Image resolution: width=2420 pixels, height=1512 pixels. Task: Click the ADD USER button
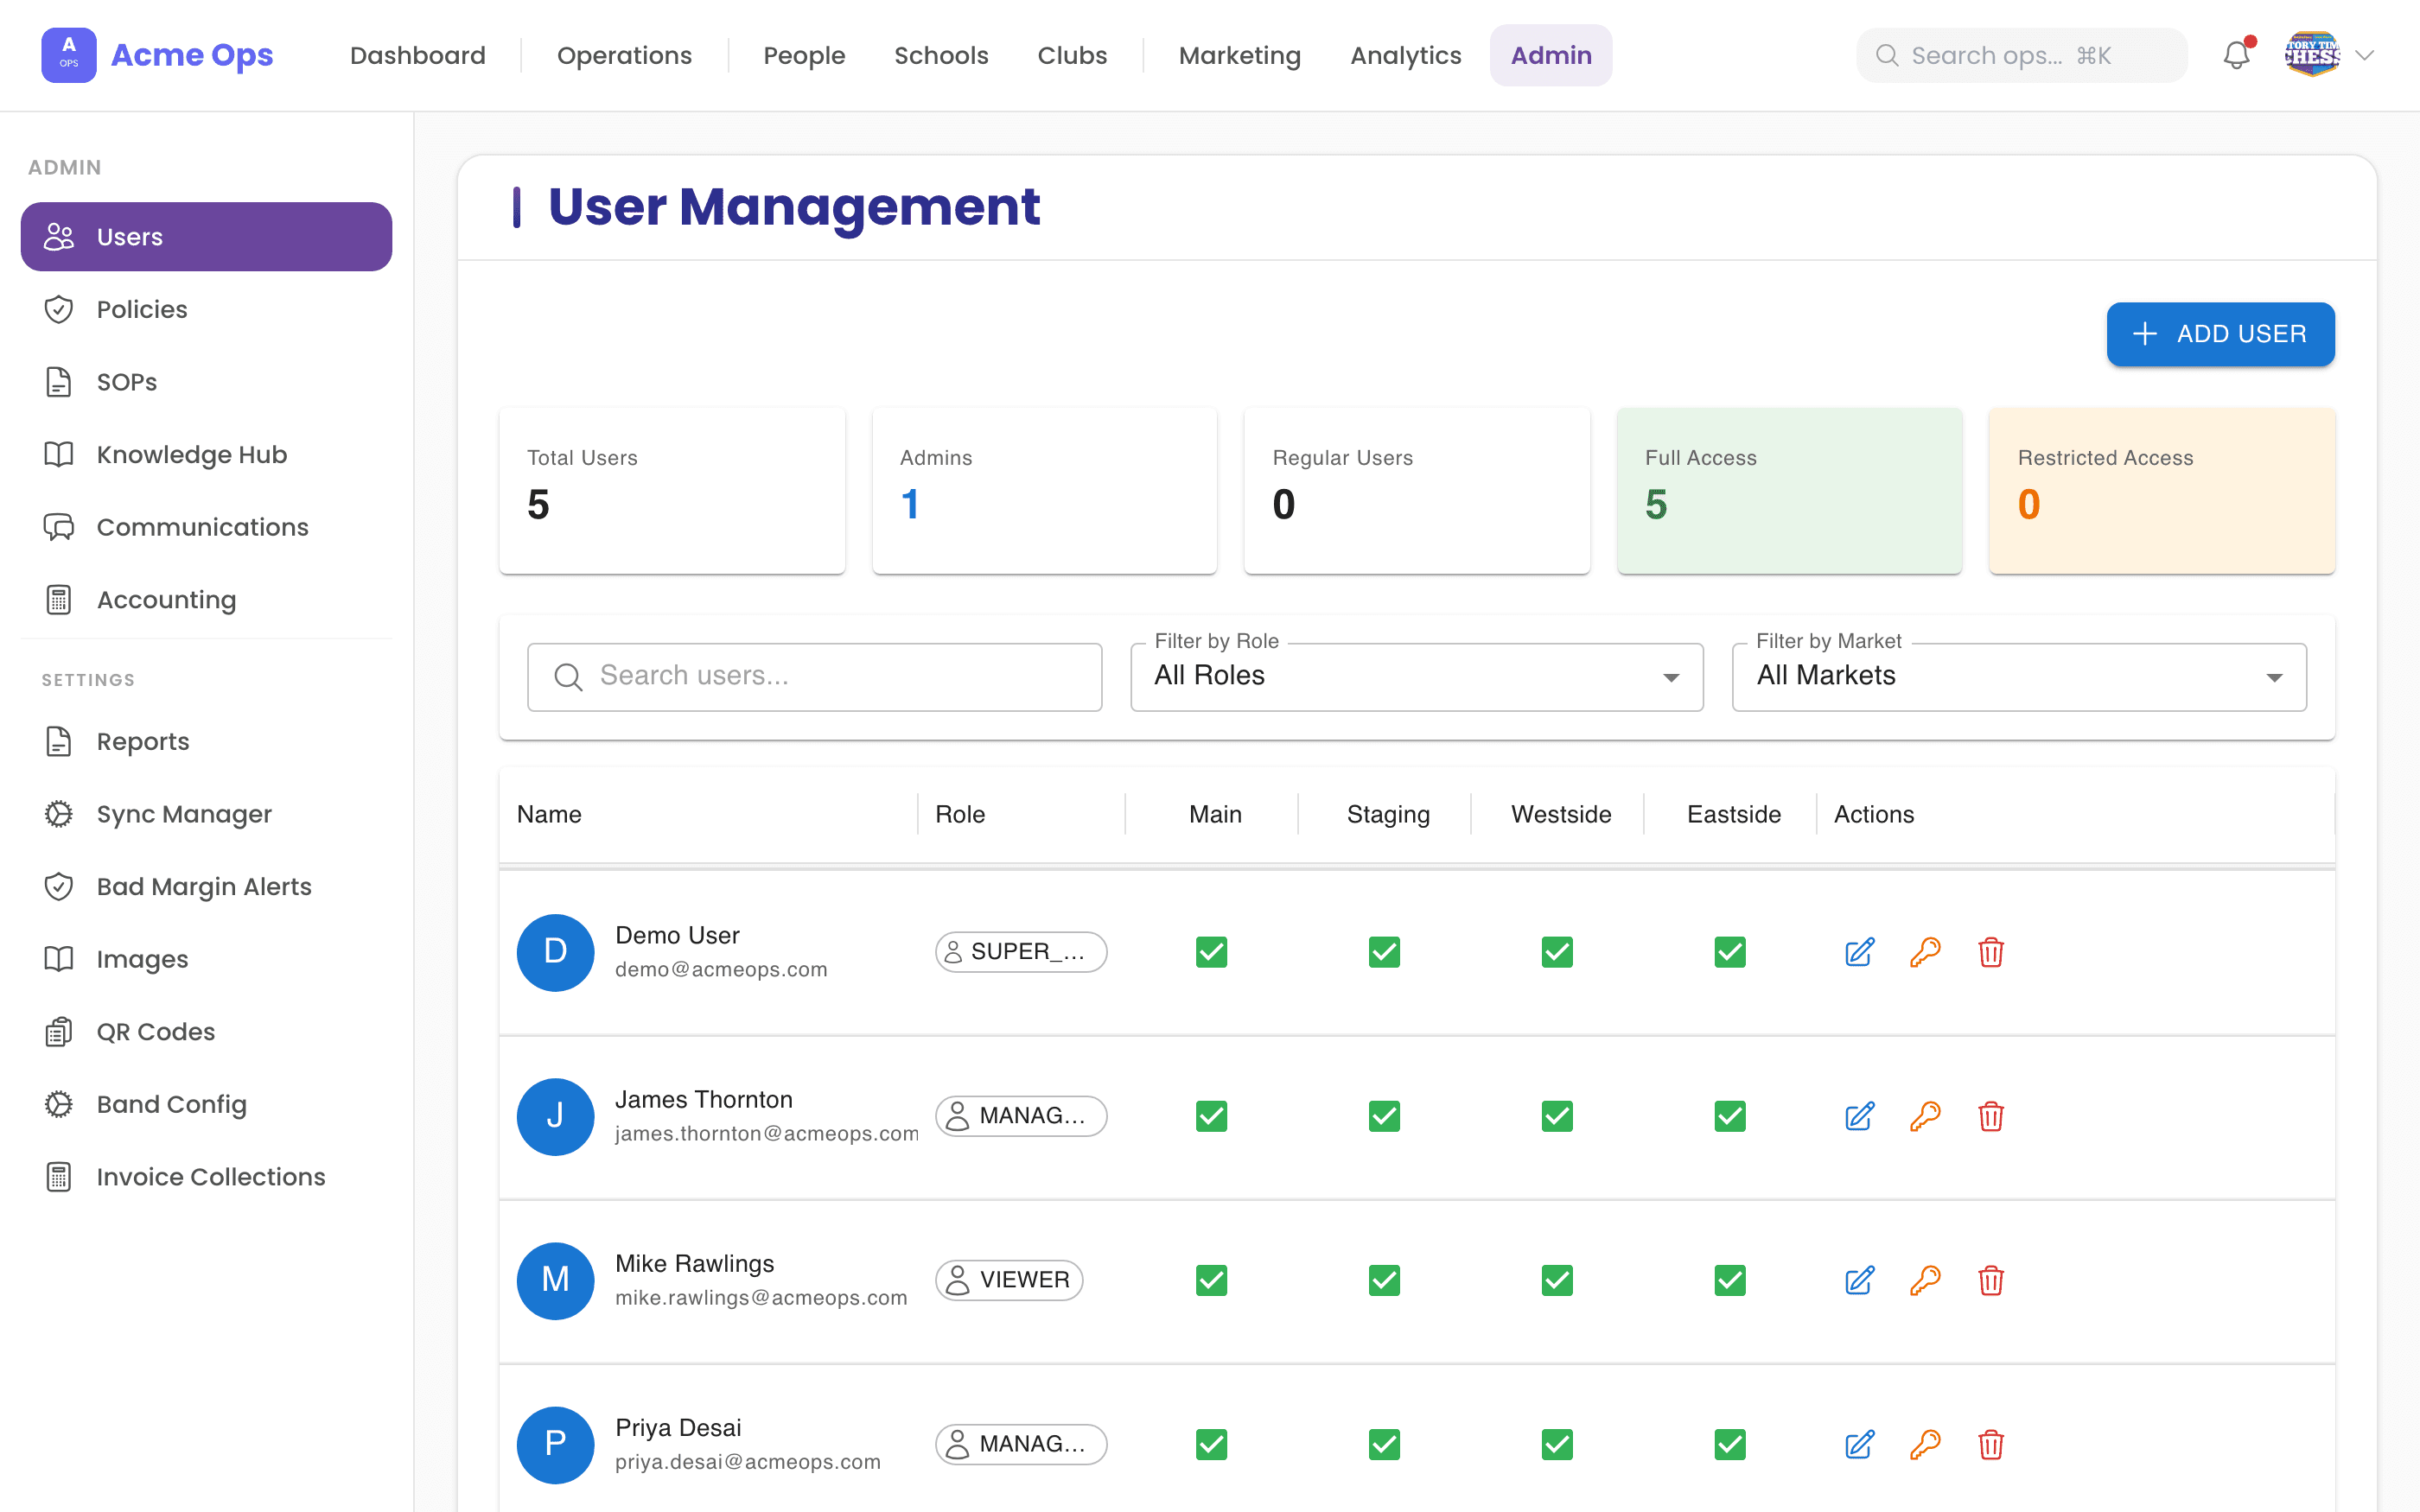pos(2220,334)
